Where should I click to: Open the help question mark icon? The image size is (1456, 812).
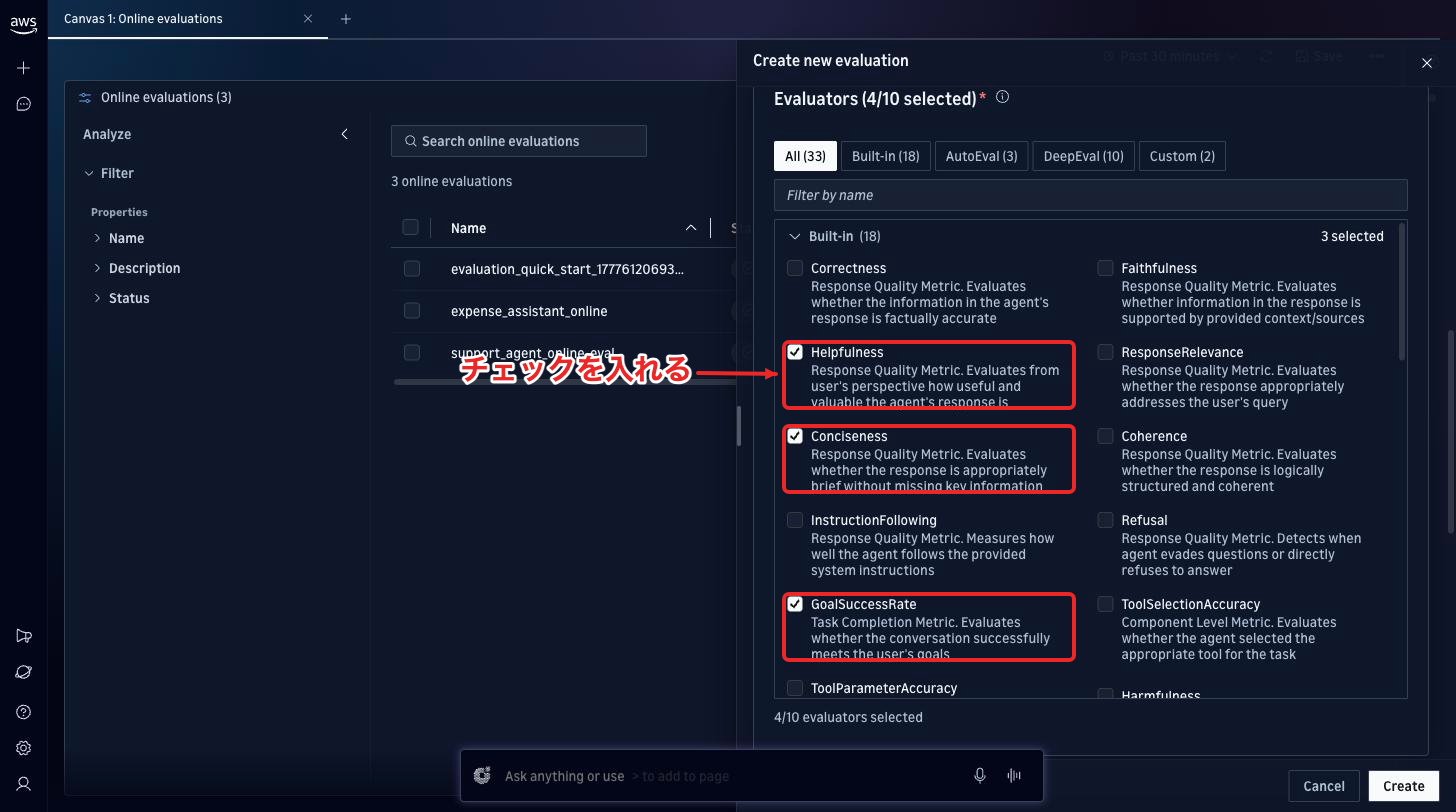(24, 712)
